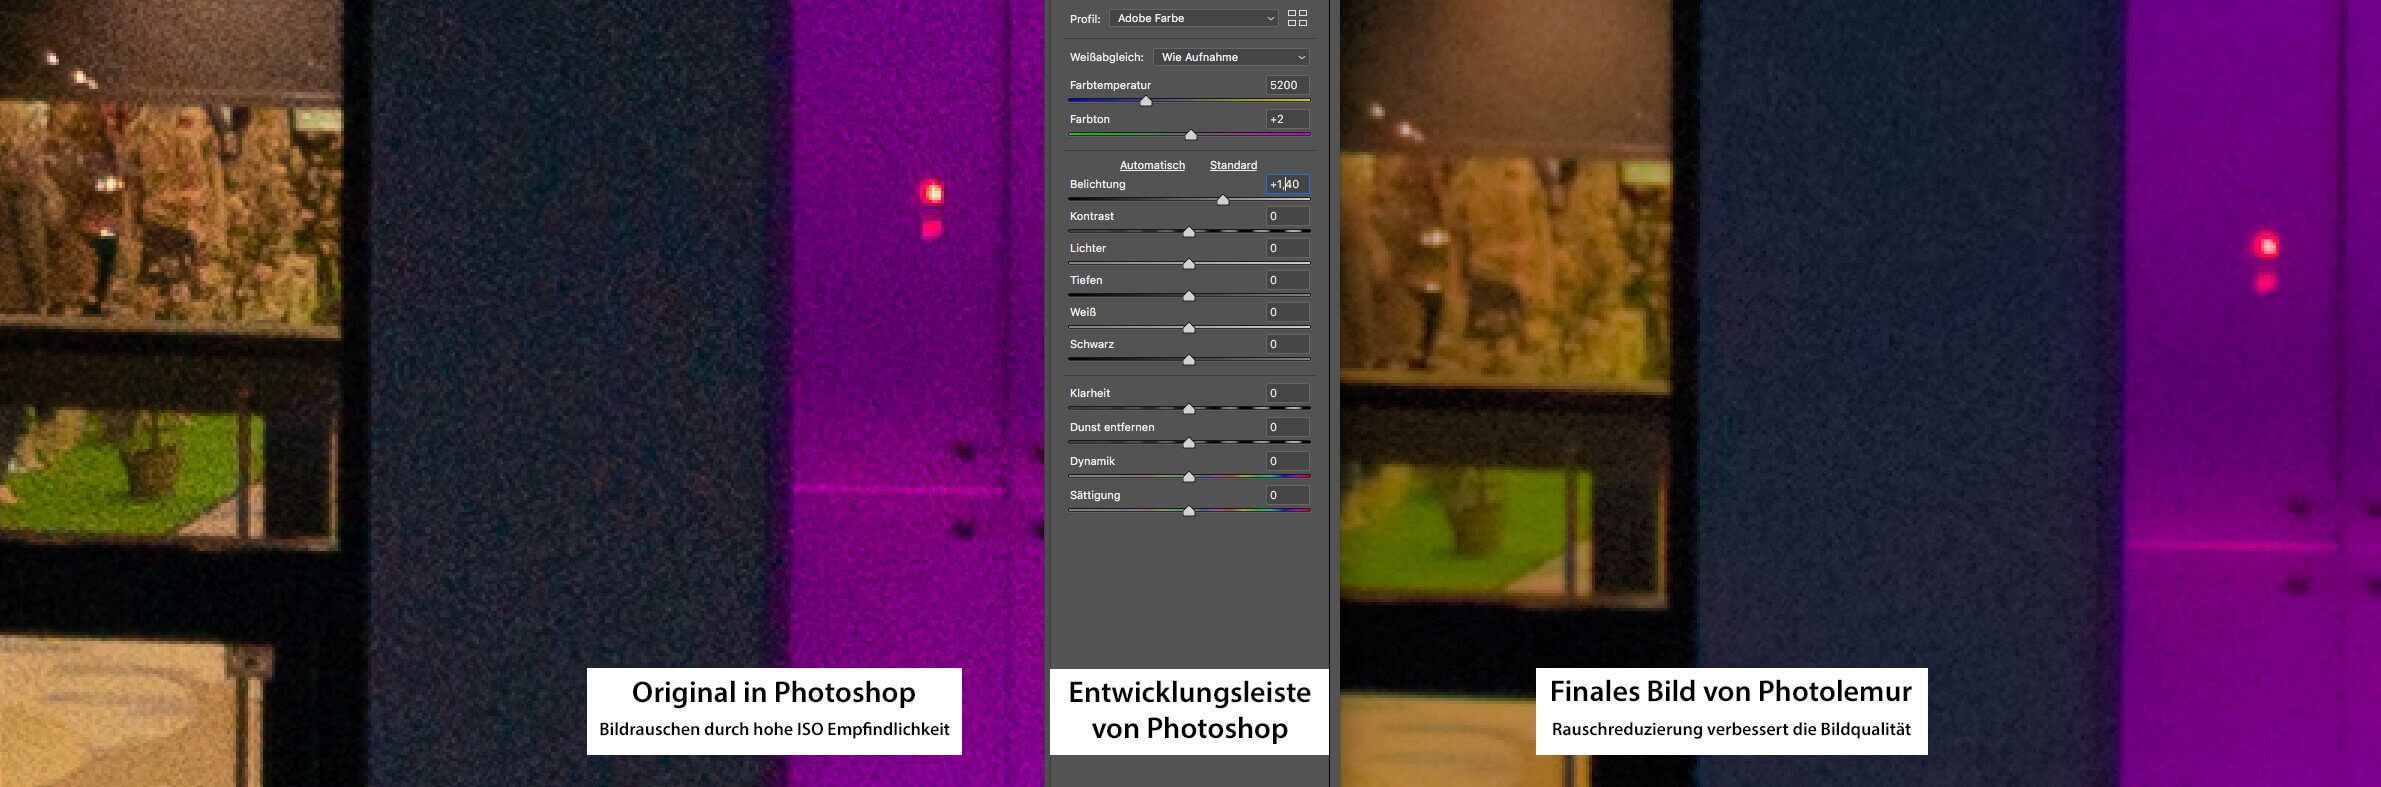This screenshot has width=2381, height=787.
Task: Click the Sättigung slider handle
Action: pyautogui.click(x=1189, y=511)
